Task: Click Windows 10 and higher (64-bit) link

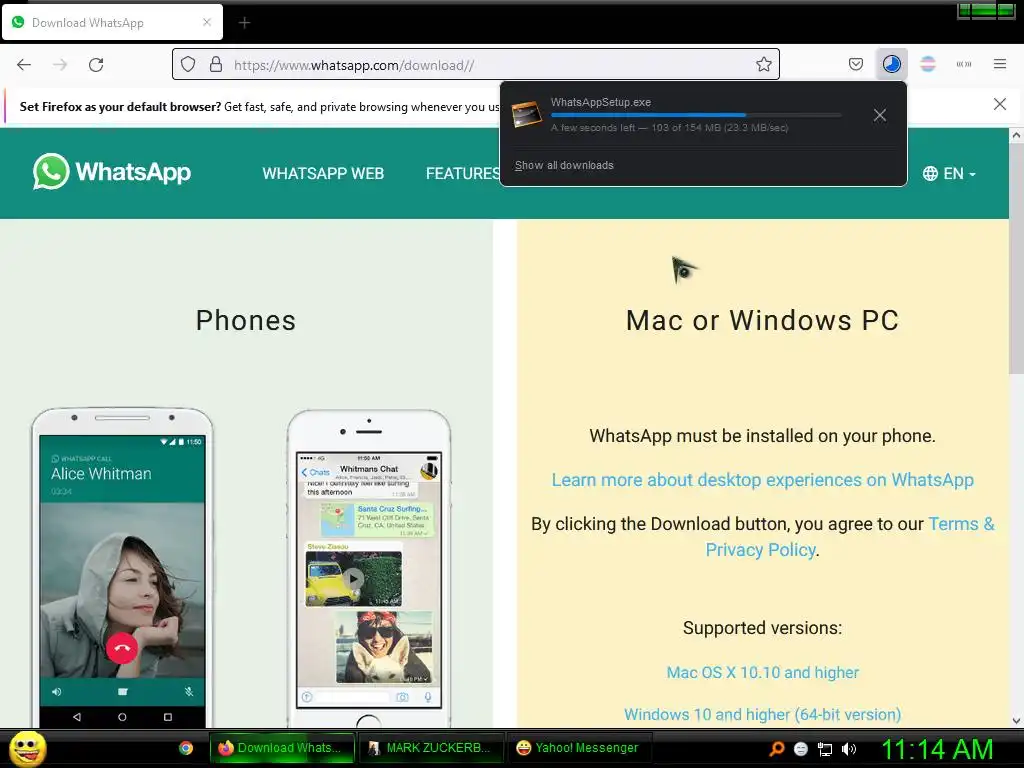Action: (x=762, y=714)
